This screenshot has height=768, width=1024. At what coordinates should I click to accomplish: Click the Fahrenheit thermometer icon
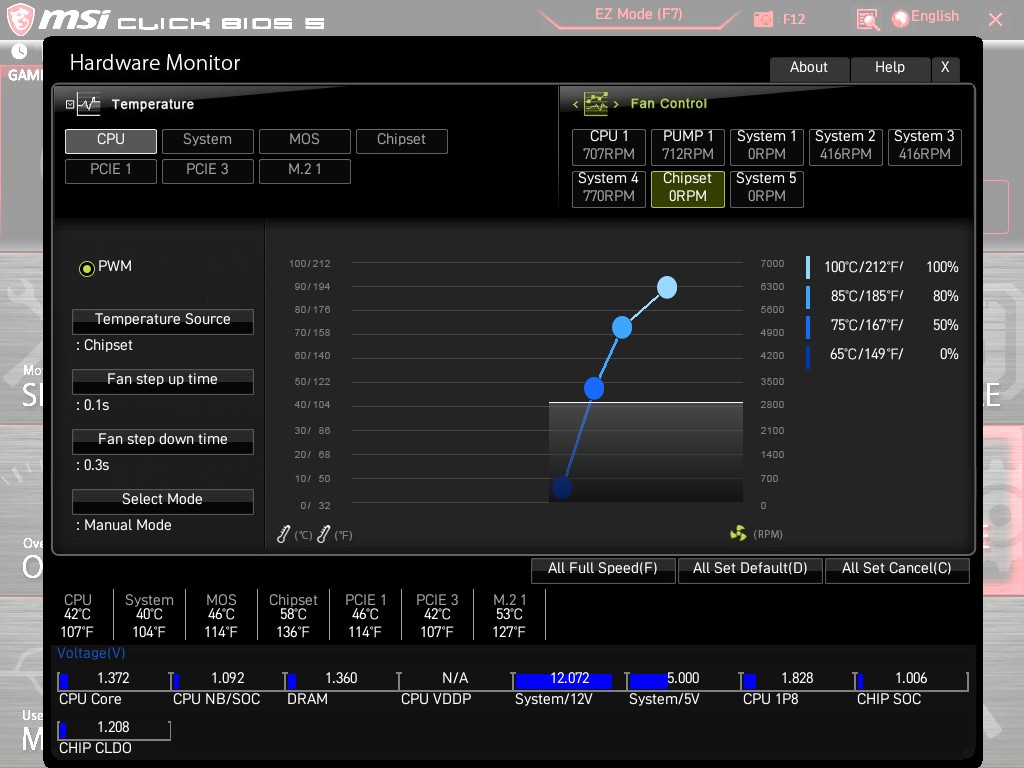(323, 534)
